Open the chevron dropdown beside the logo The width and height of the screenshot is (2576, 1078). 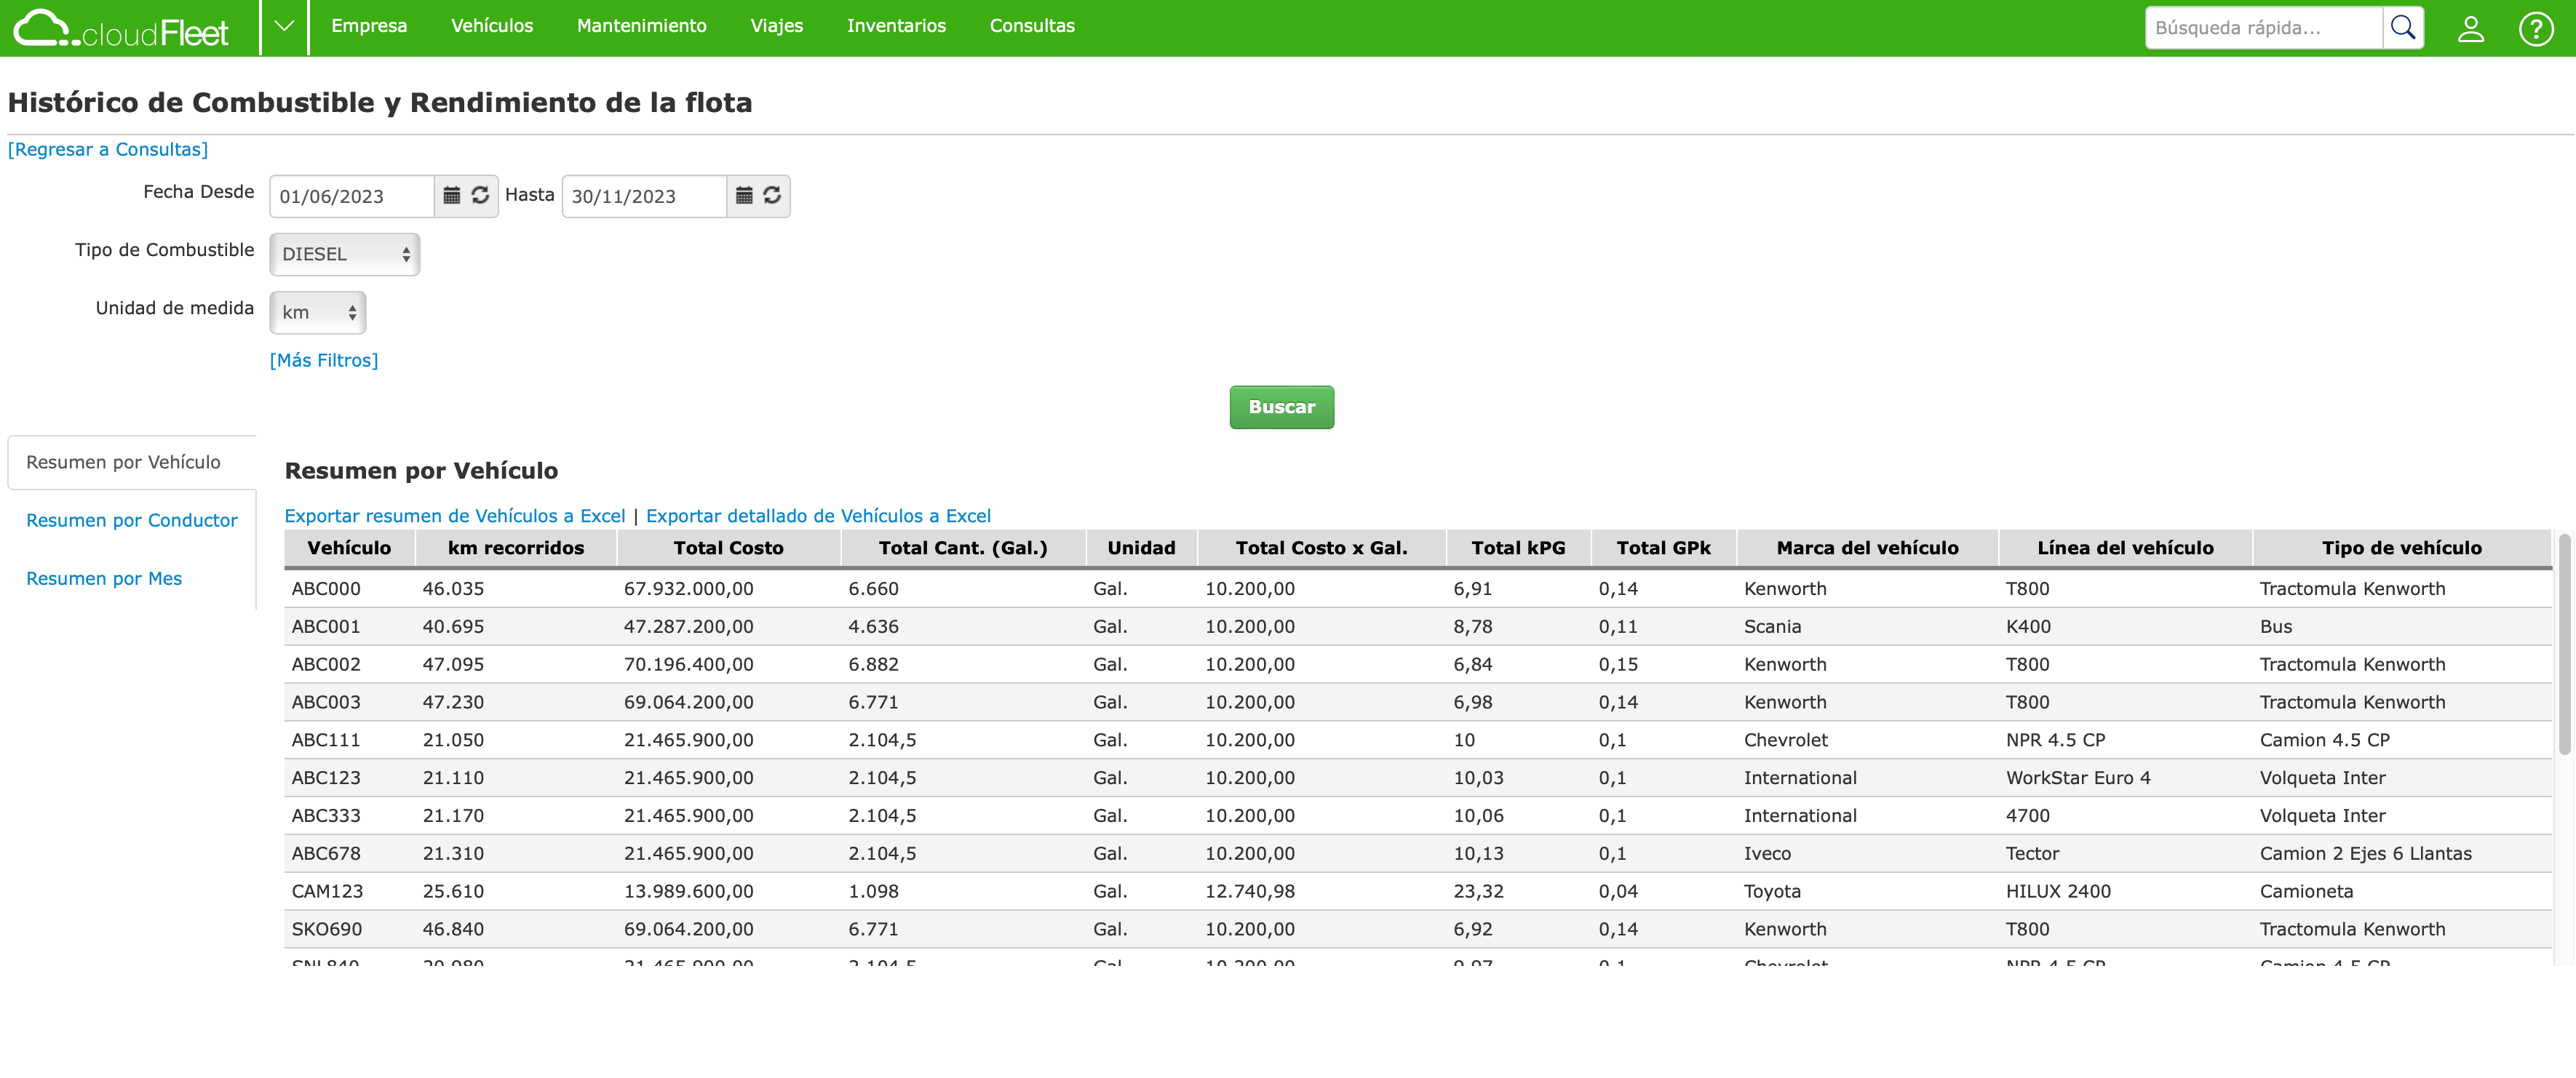[x=284, y=27]
